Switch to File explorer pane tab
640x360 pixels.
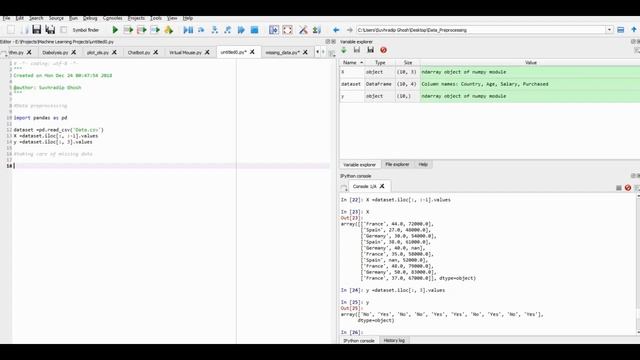coord(397,164)
